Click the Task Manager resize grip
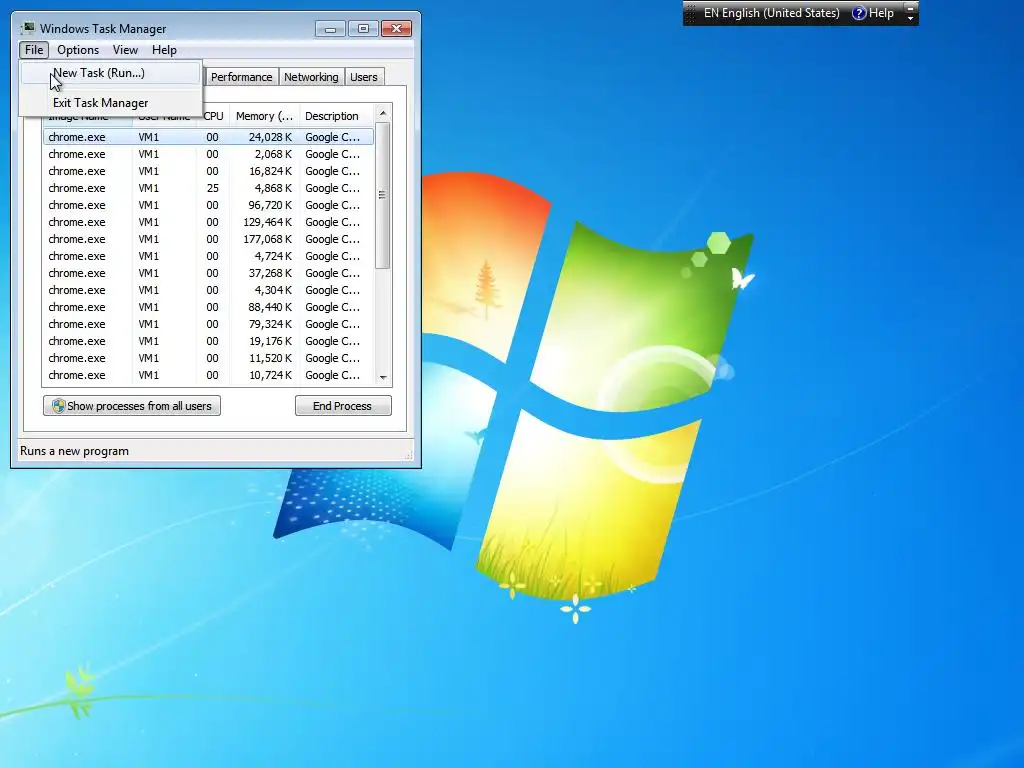 tap(409, 455)
